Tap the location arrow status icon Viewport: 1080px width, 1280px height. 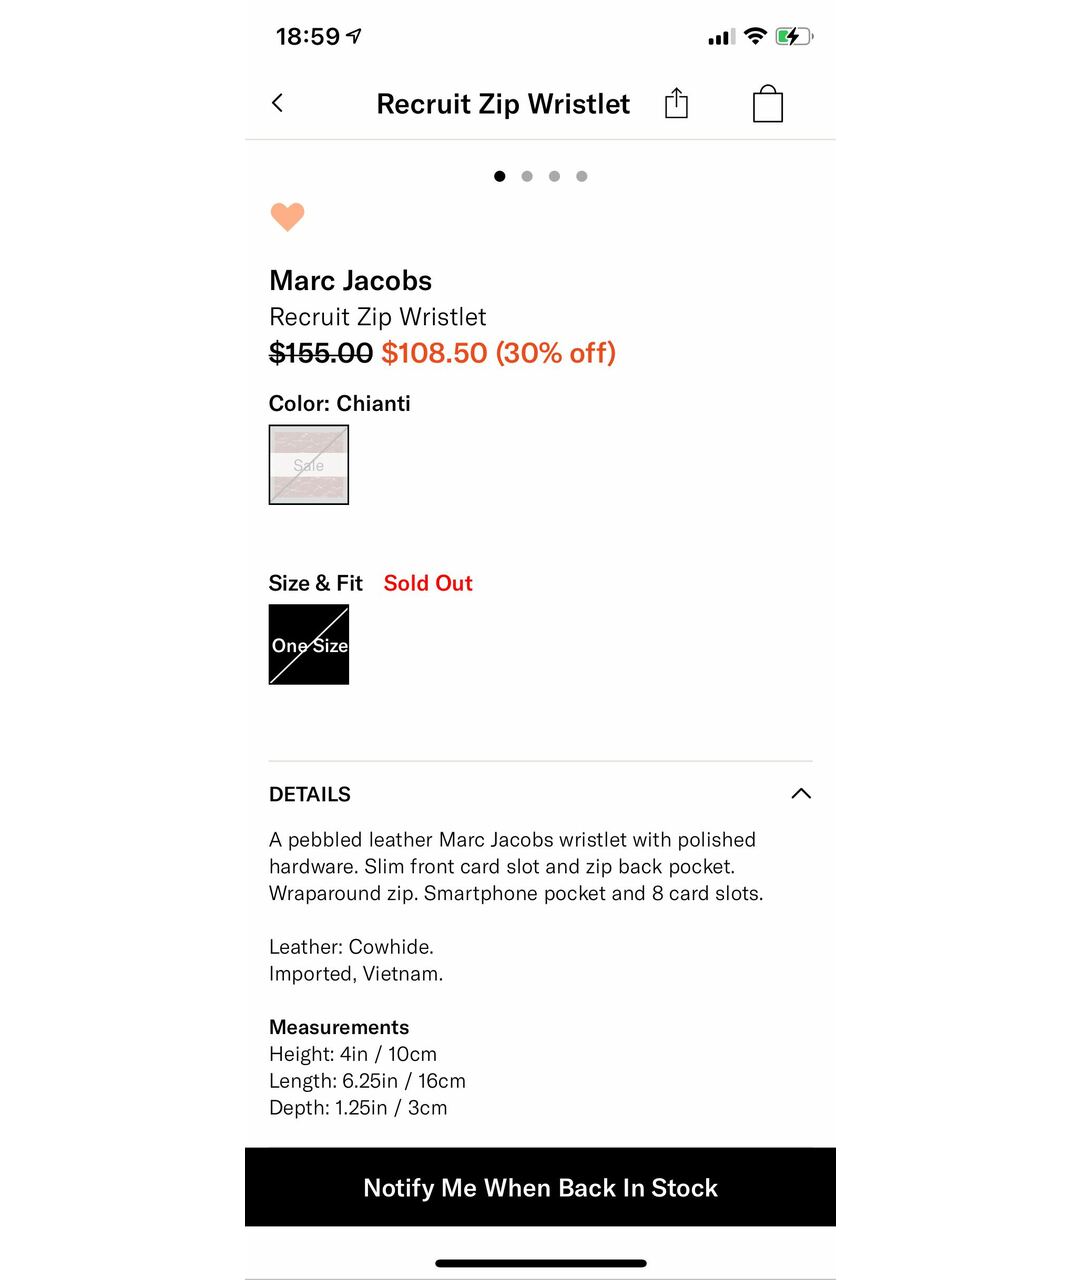[354, 37]
